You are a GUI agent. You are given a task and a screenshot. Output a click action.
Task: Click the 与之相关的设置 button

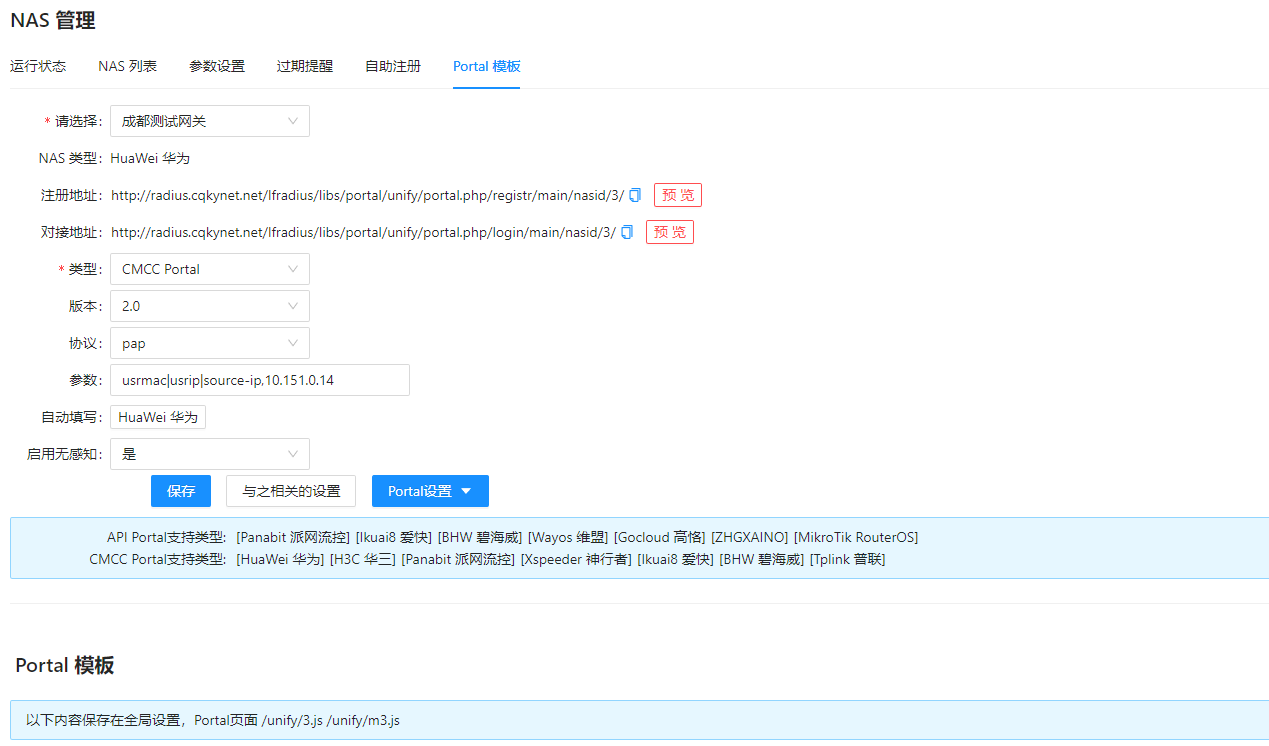click(x=291, y=491)
